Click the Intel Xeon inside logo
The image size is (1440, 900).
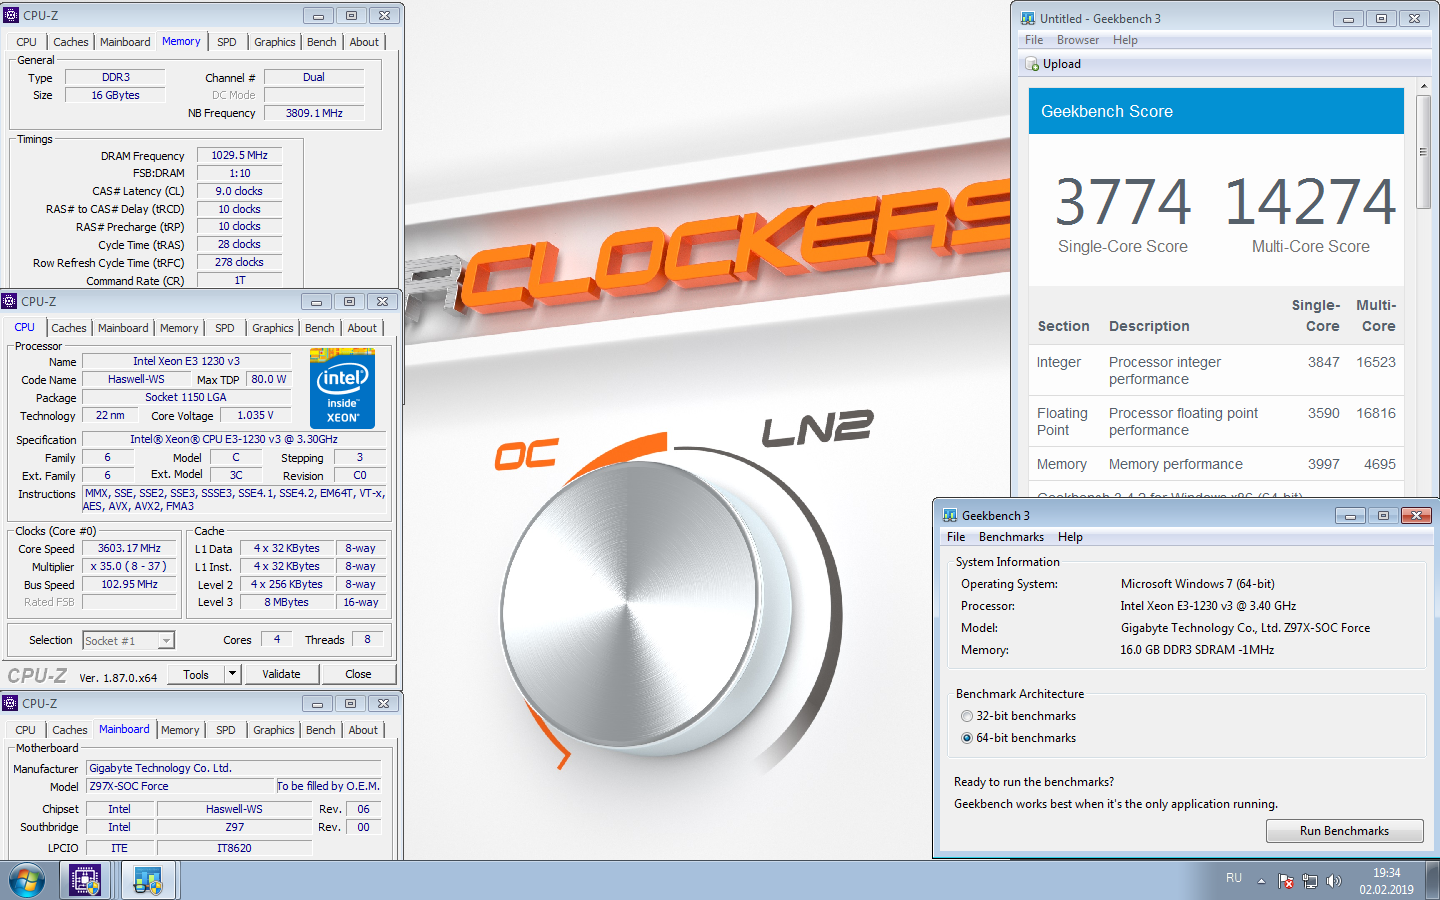click(x=342, y=388)
